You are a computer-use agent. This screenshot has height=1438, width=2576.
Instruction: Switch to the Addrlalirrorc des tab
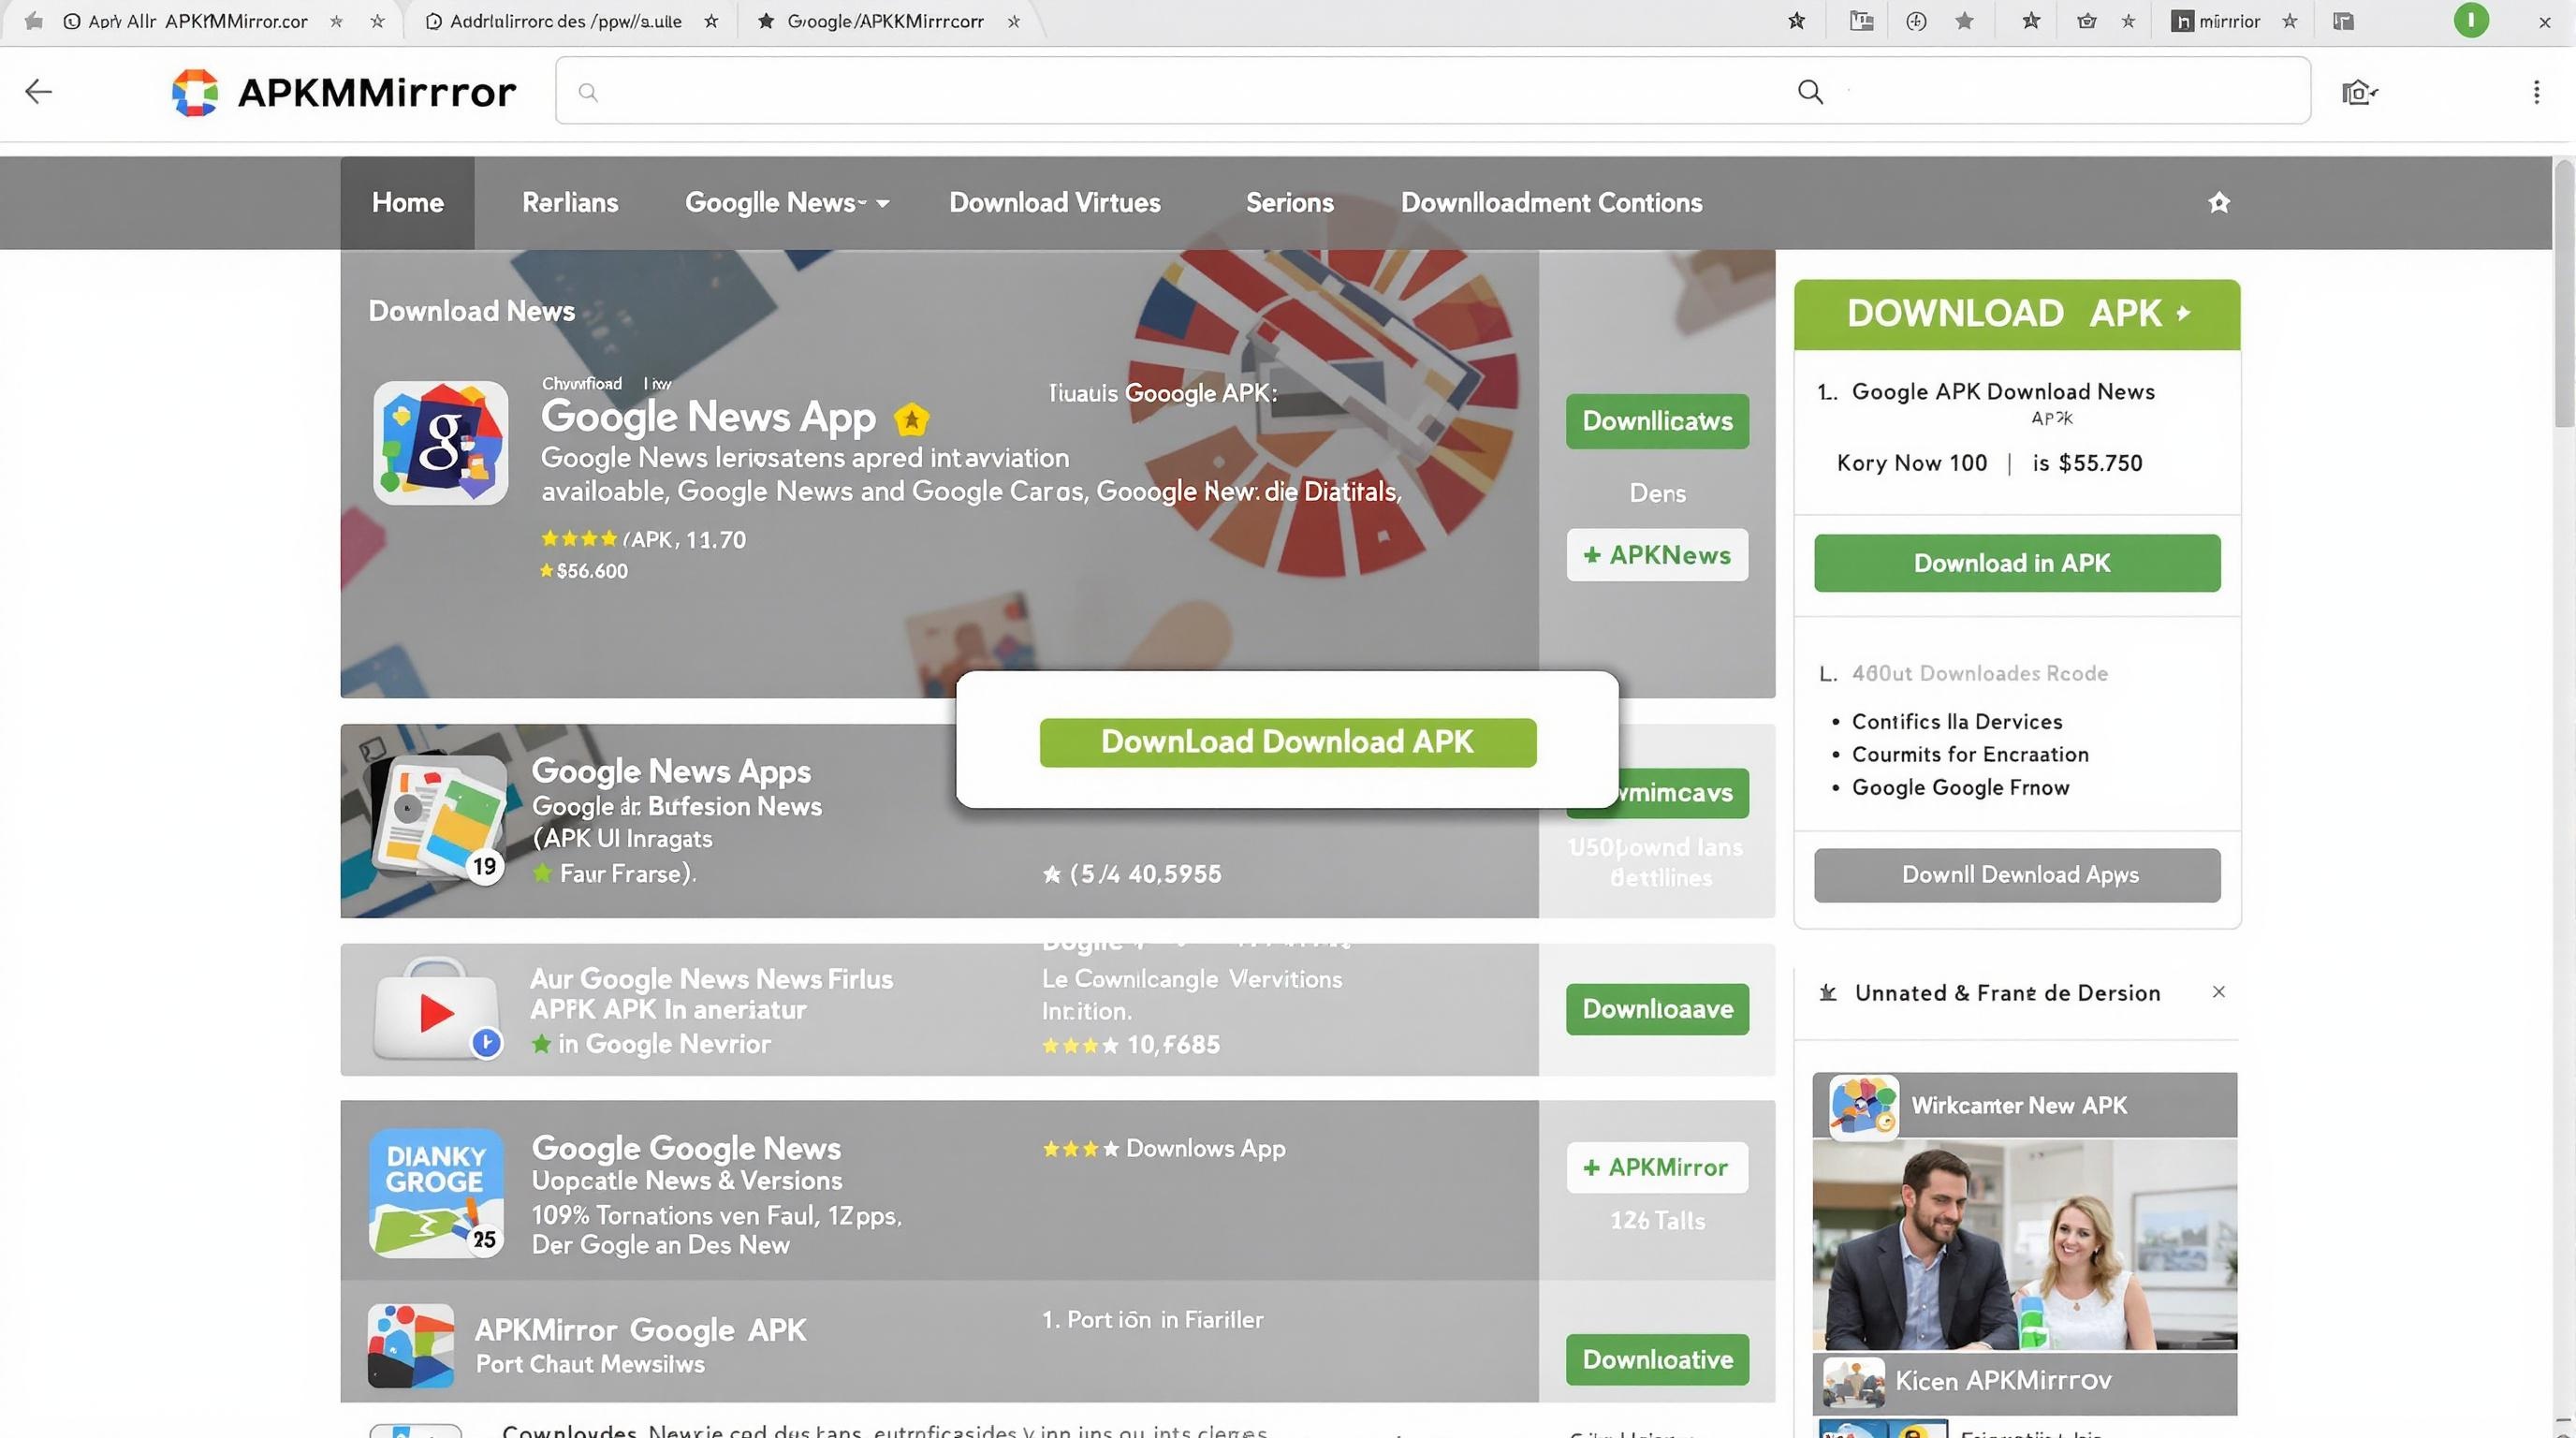coord(565,21)
